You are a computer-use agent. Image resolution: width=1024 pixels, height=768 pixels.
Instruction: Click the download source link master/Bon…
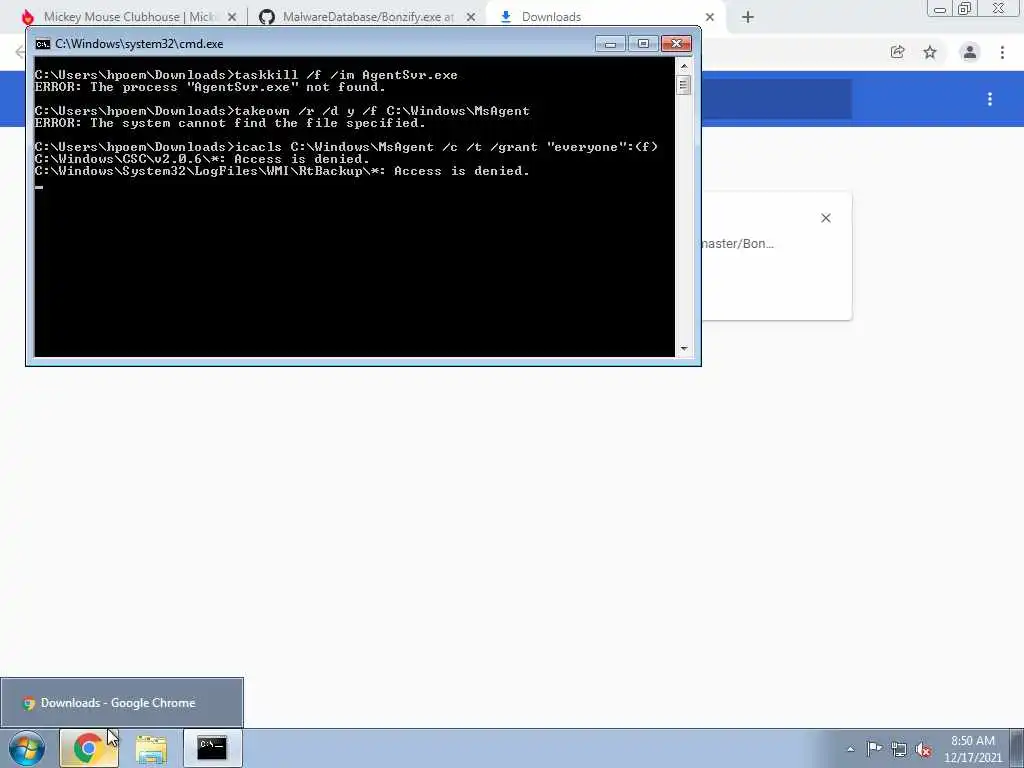click(738, 244)
